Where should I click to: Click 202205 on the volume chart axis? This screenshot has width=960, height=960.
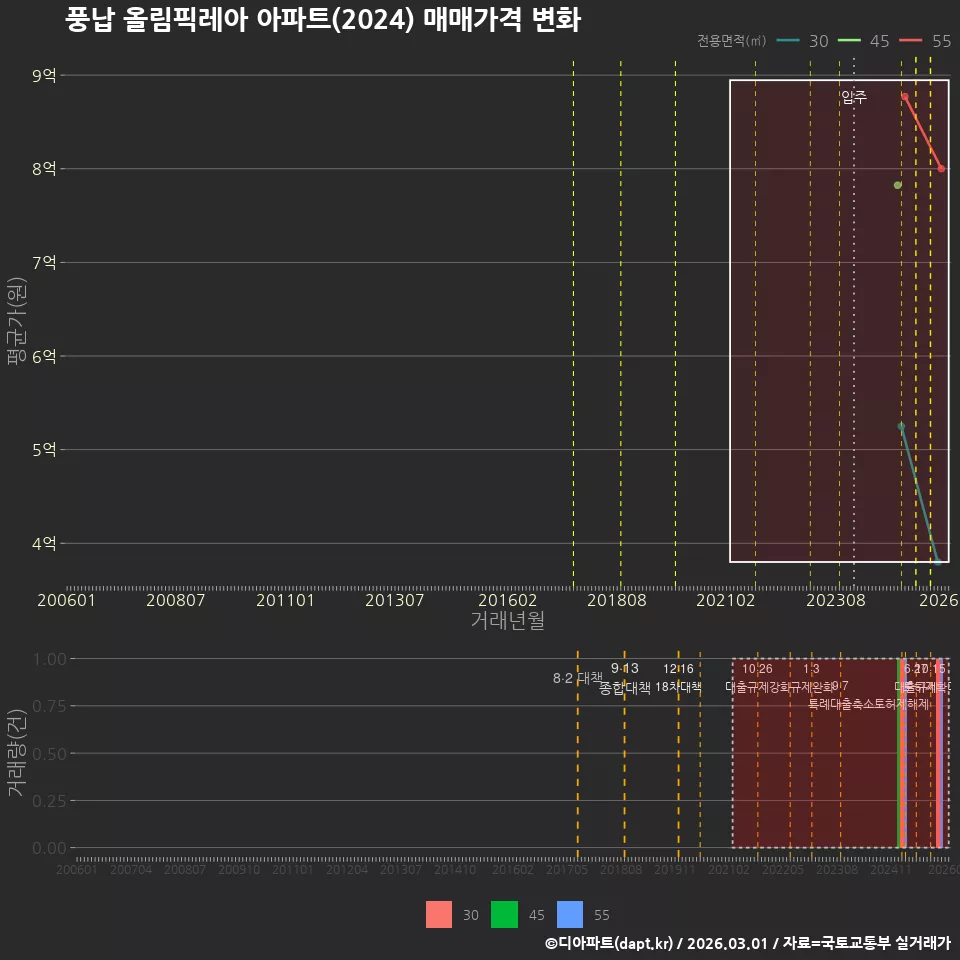pyautogui.click(x=782, y=869)
